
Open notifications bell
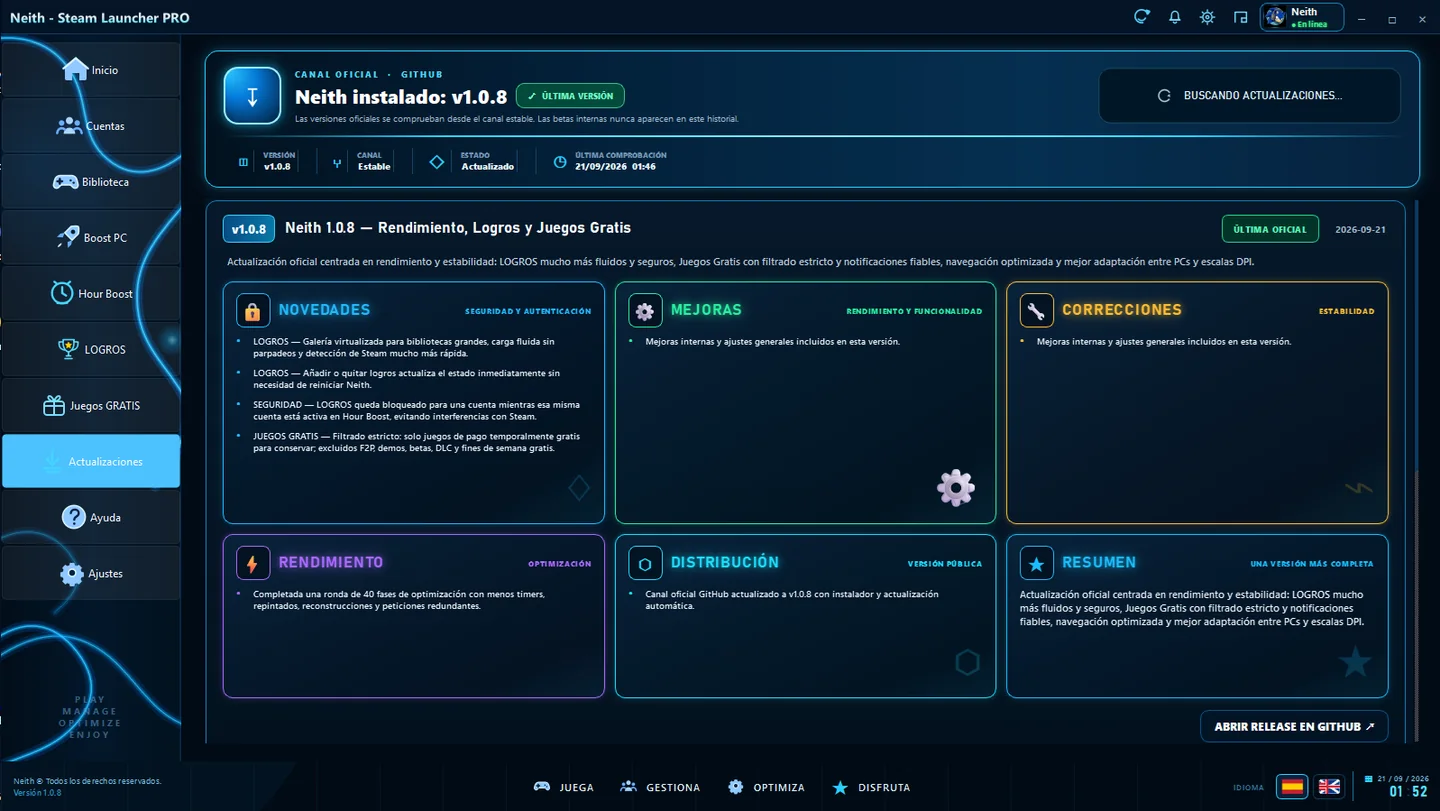(x=1174, y=17)
